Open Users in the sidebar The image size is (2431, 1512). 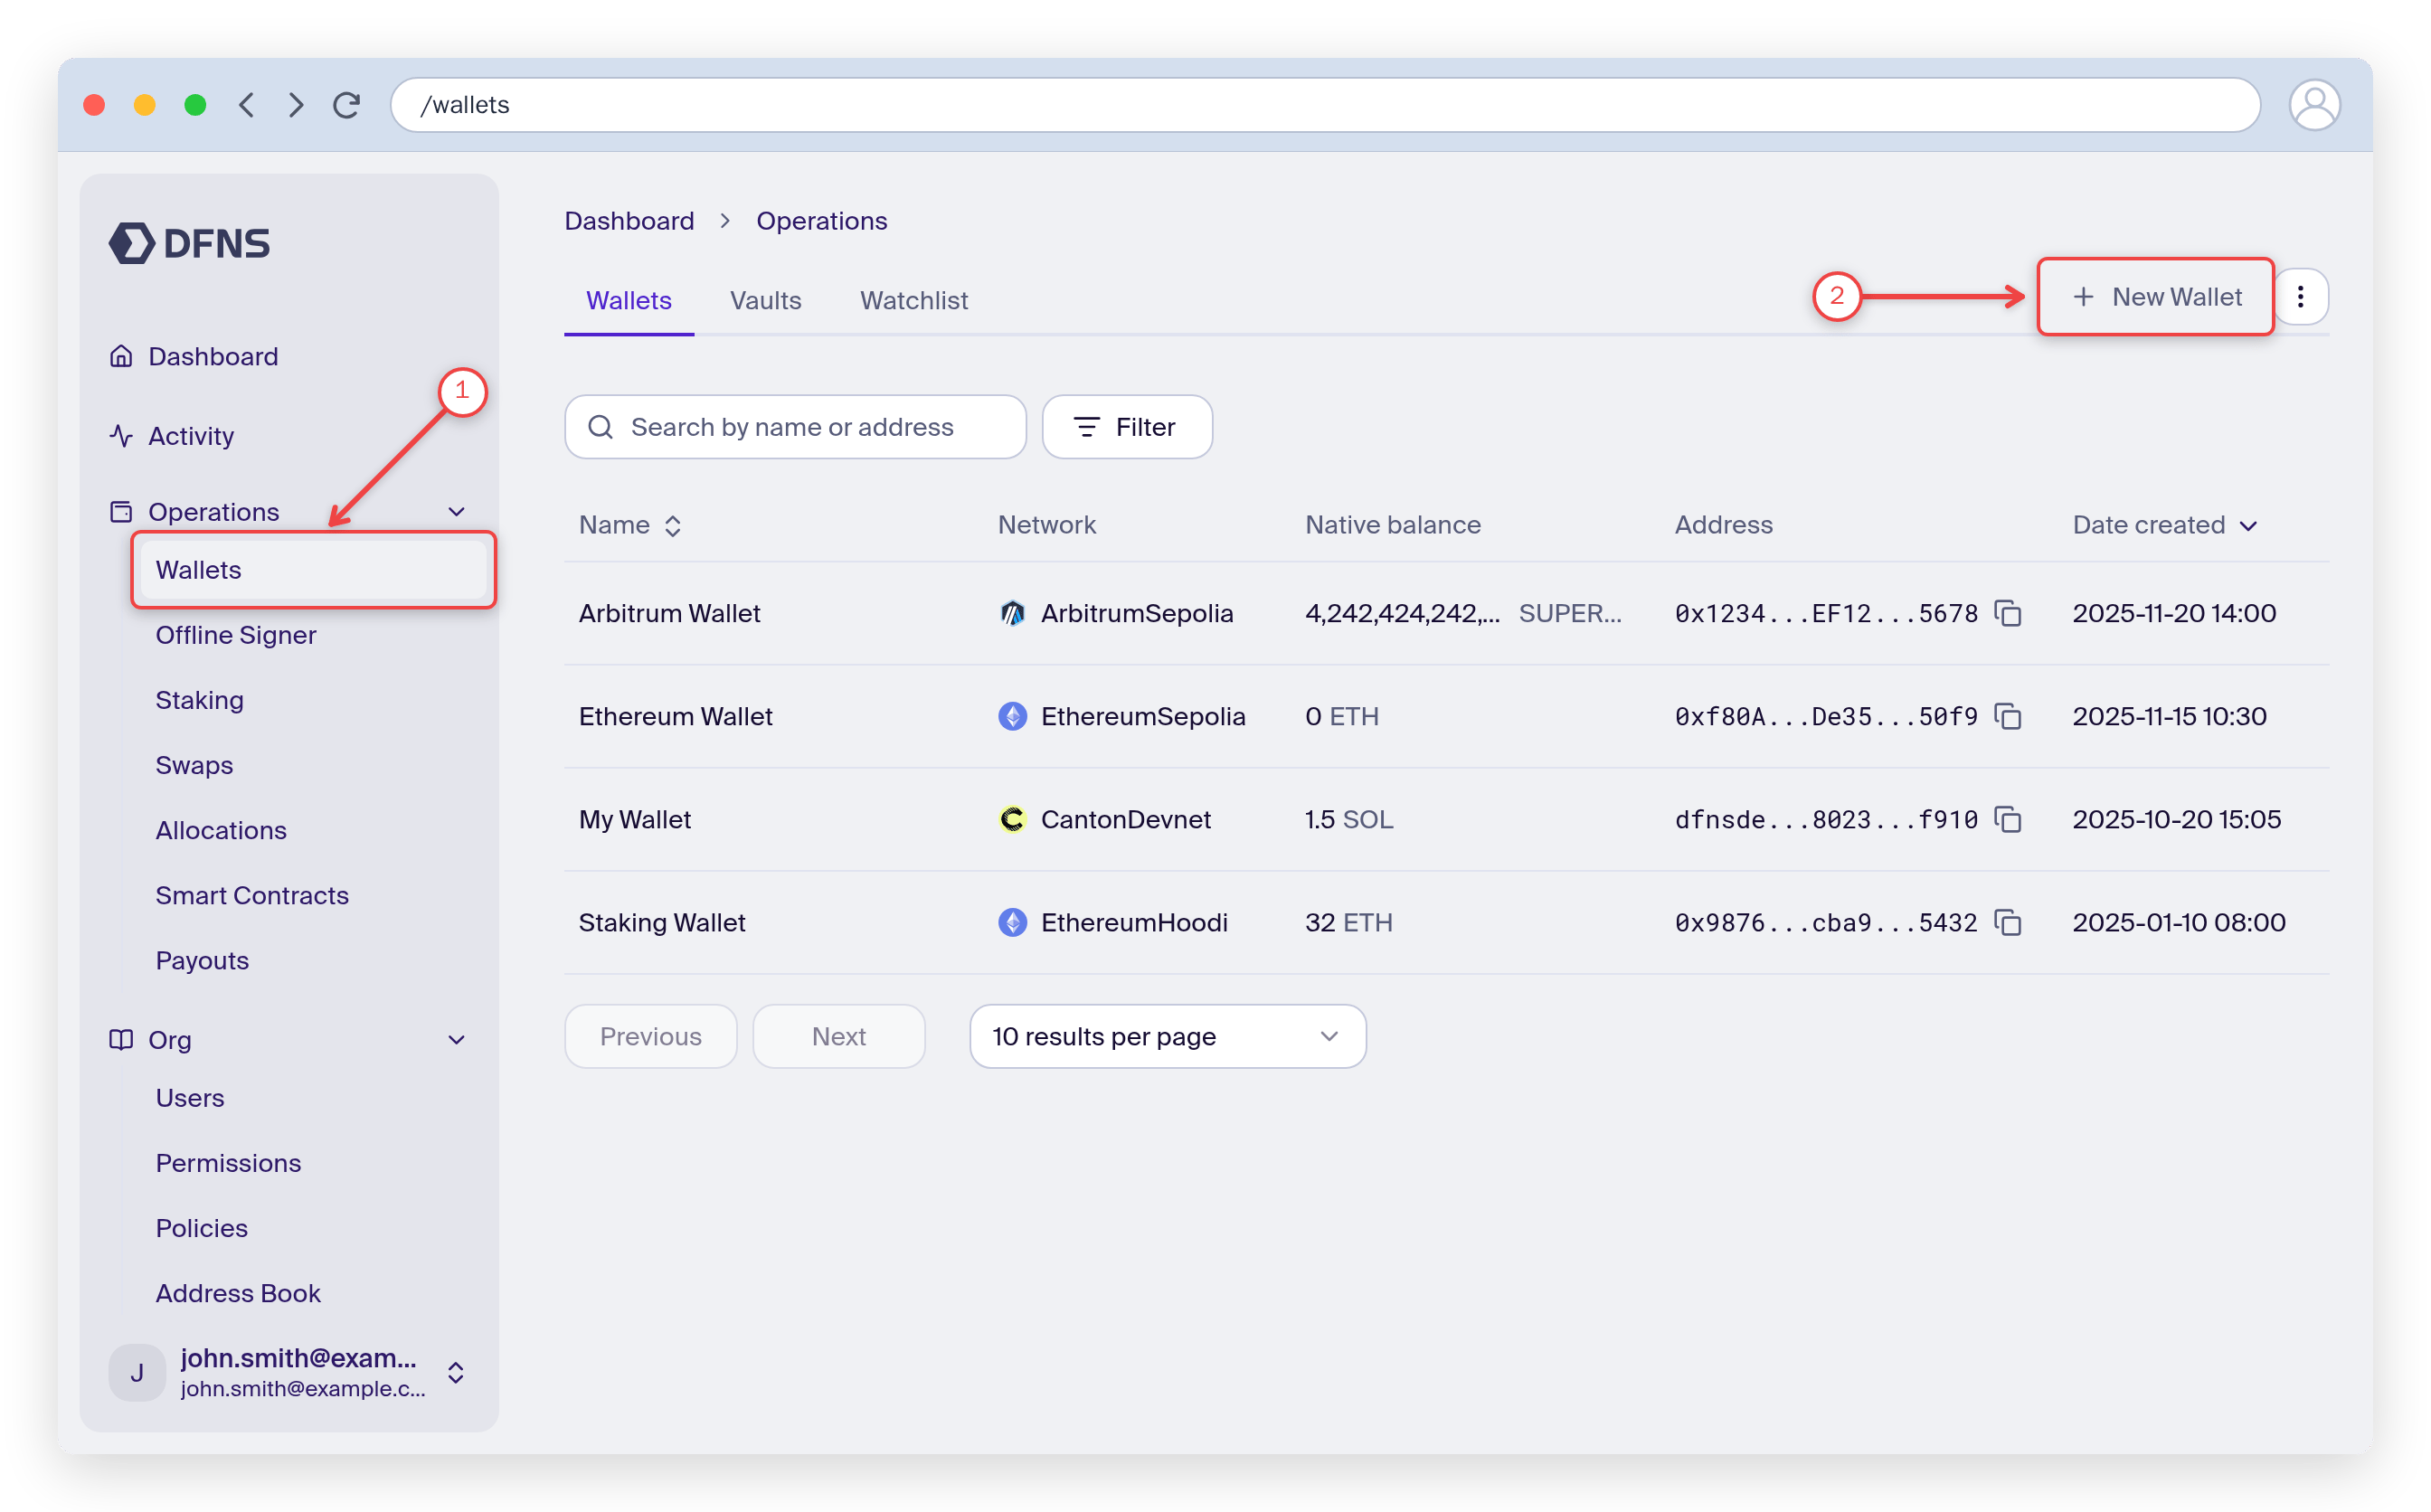tap(190, 1098)
